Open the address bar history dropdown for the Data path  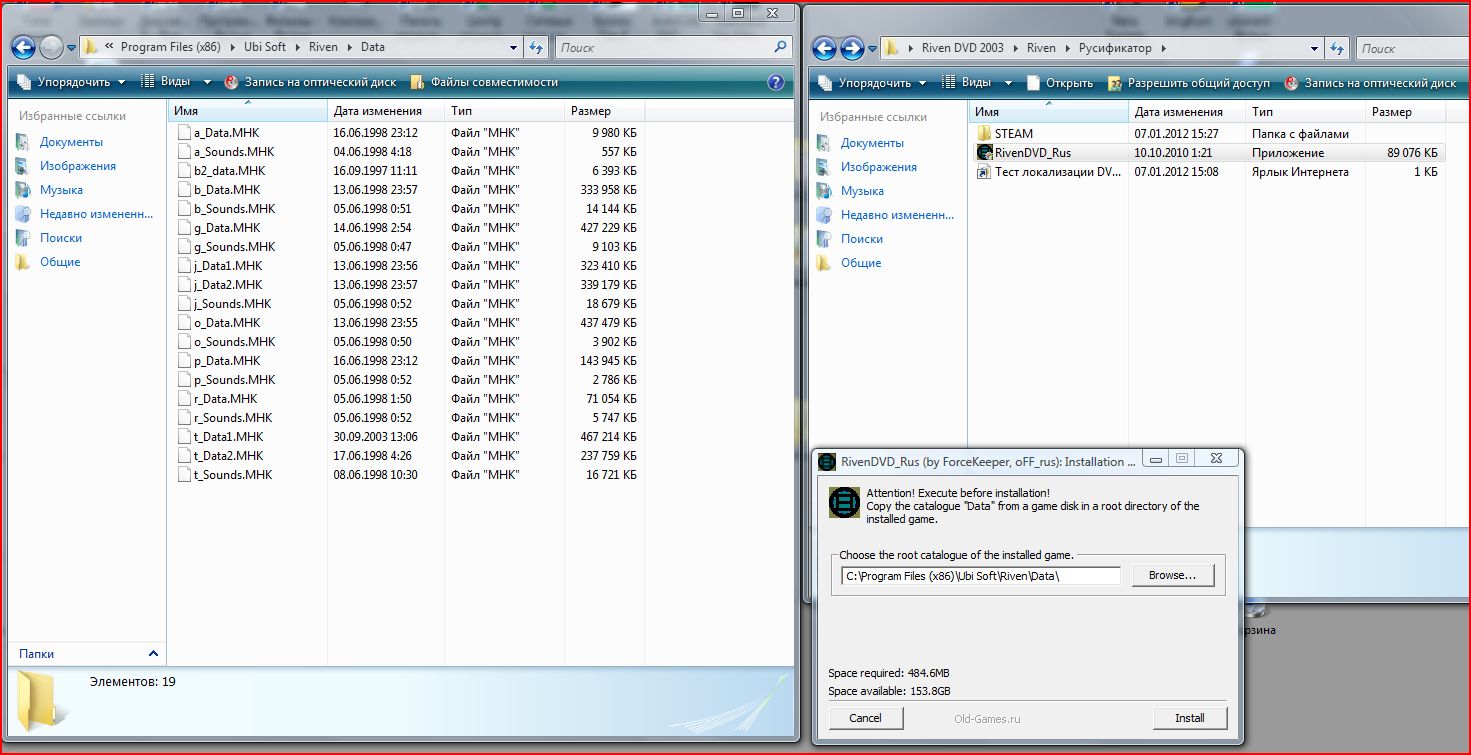(514, 47)
